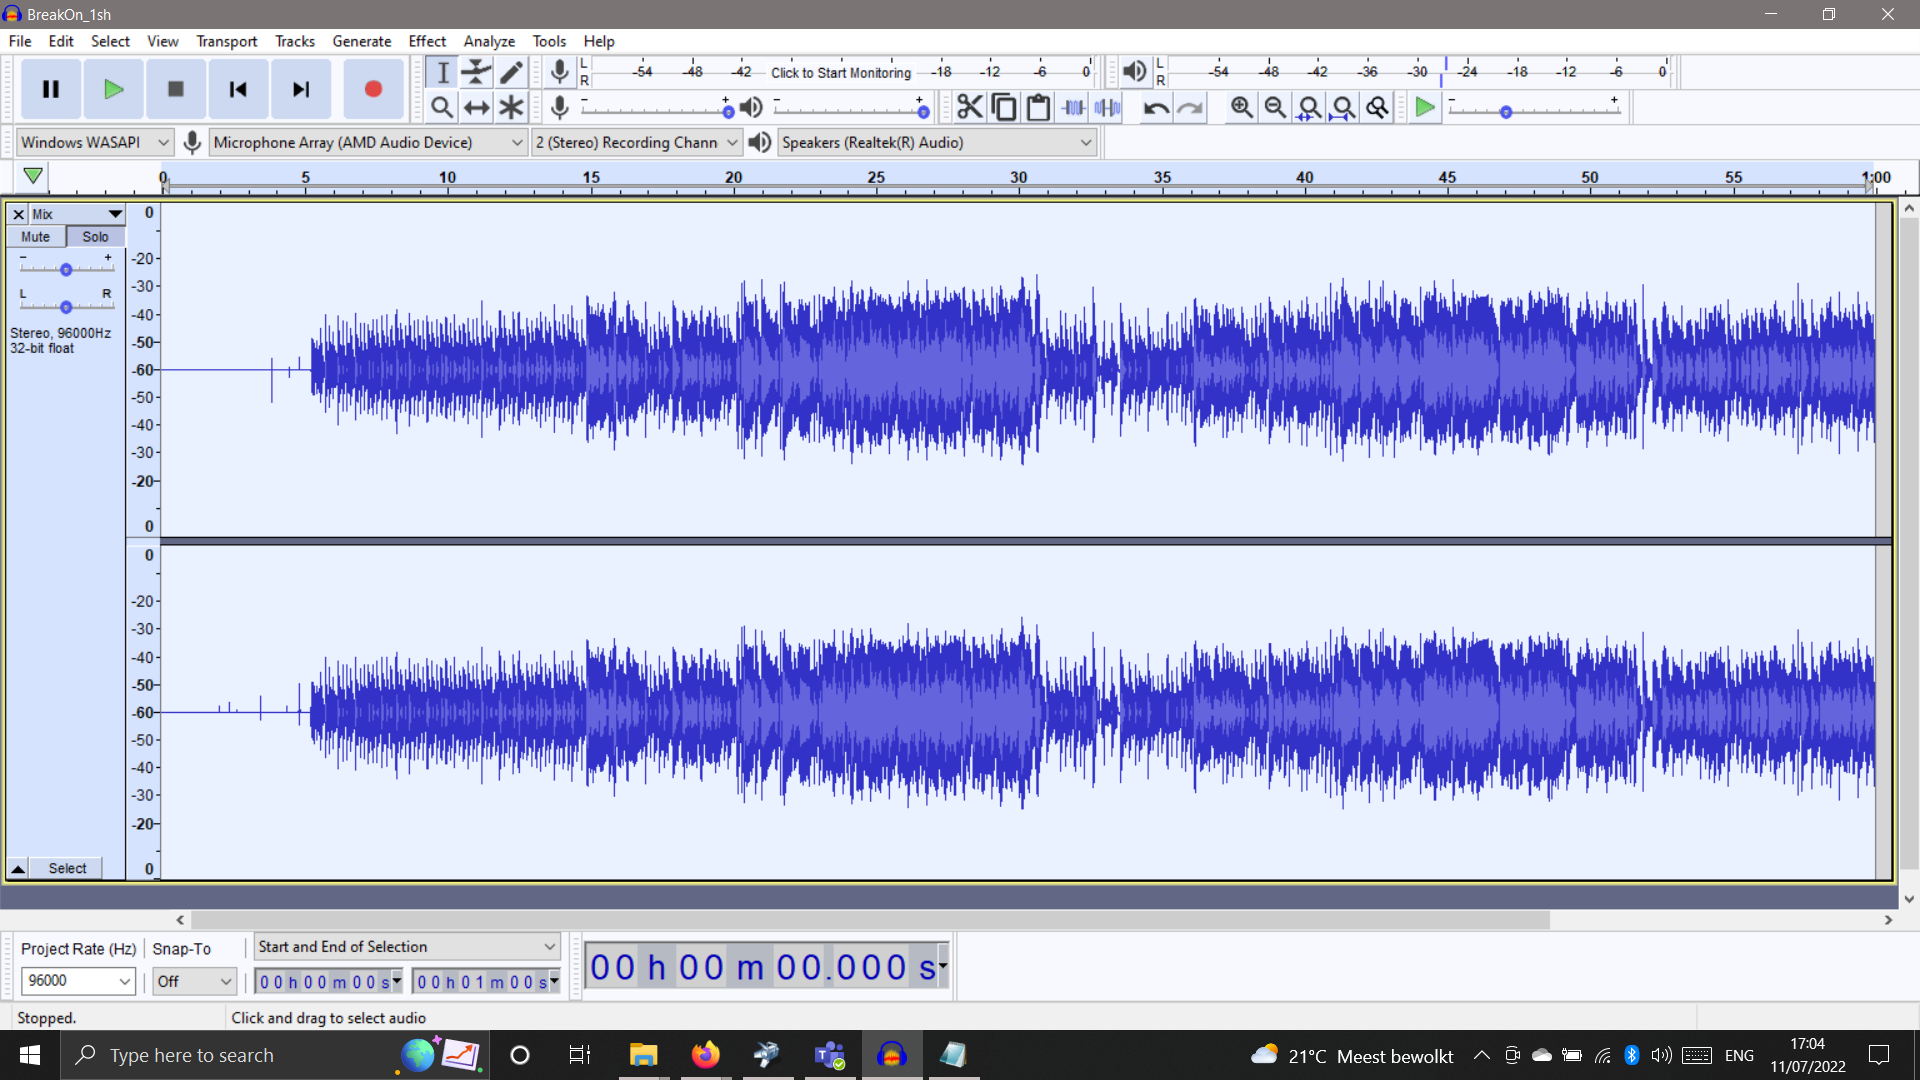
Task: Click the Pause transport button
Action: click(x=50, y=89)
